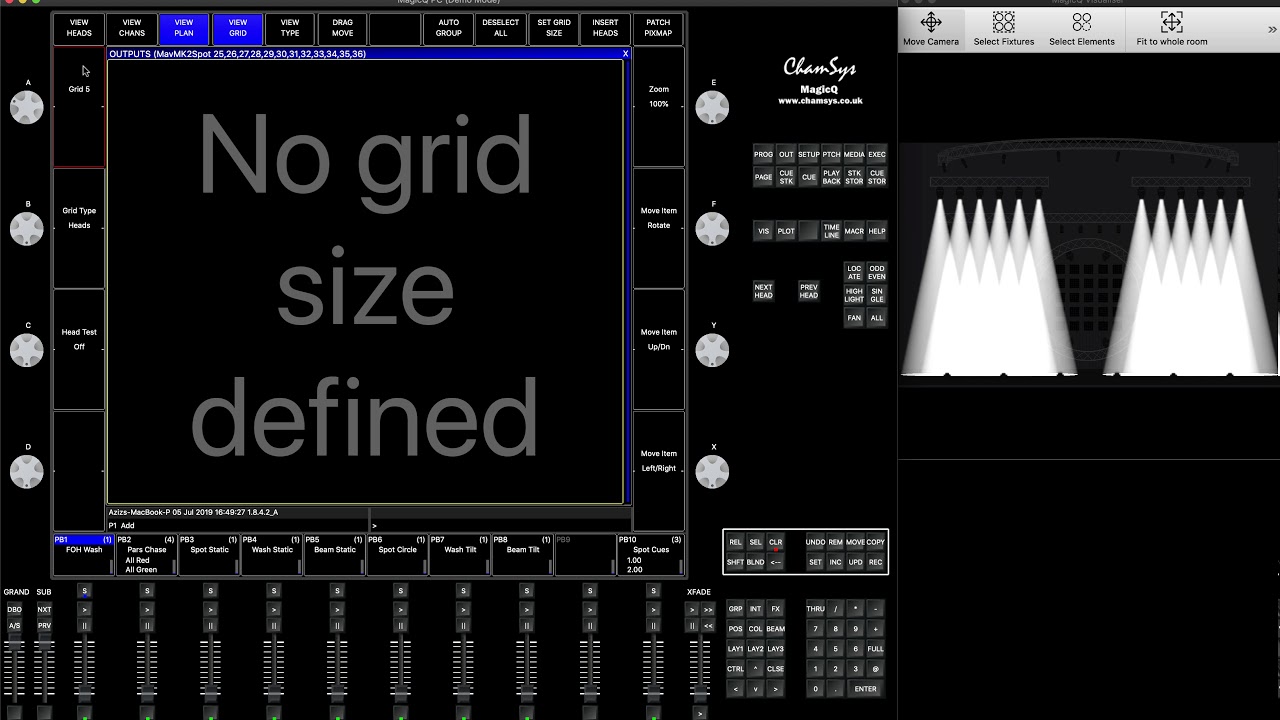
Task: Open the PTCH patch window button
Action: pyautogui.click(x=831, y=155)
